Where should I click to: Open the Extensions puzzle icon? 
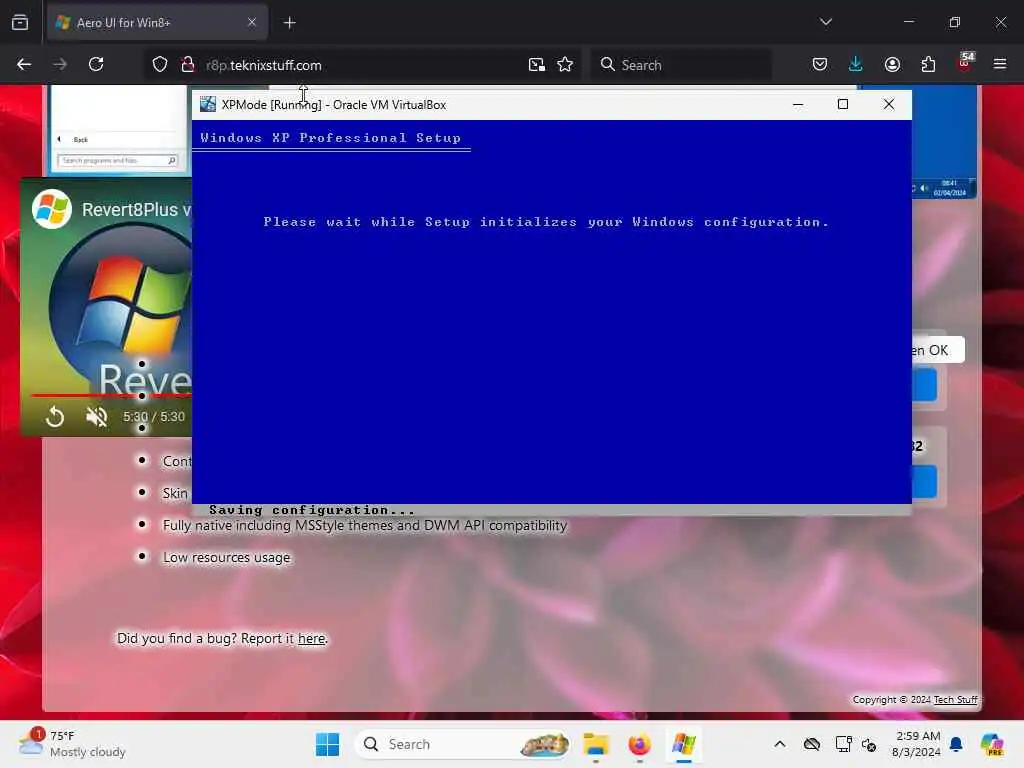coord(928,65)
